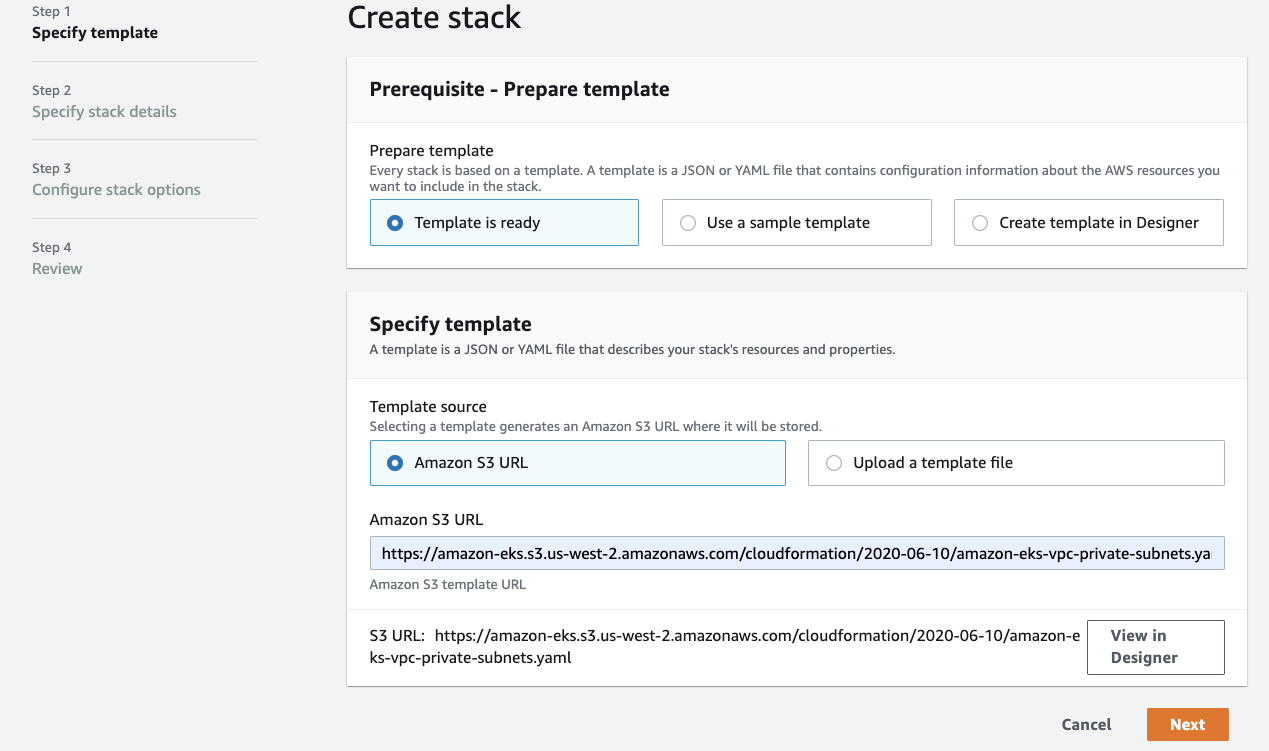Click the "Amazon S3 URL" field label above input
1269x751 pixels.
[426, 520]
